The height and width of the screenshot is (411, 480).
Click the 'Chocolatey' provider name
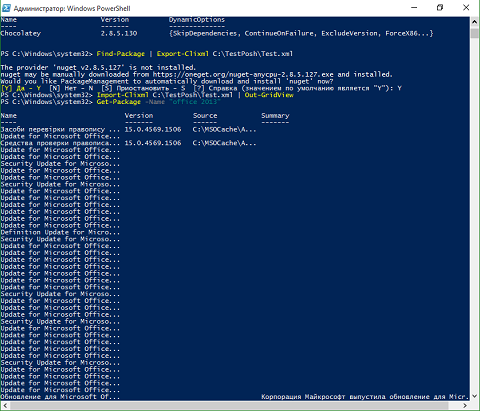point(21,33)
